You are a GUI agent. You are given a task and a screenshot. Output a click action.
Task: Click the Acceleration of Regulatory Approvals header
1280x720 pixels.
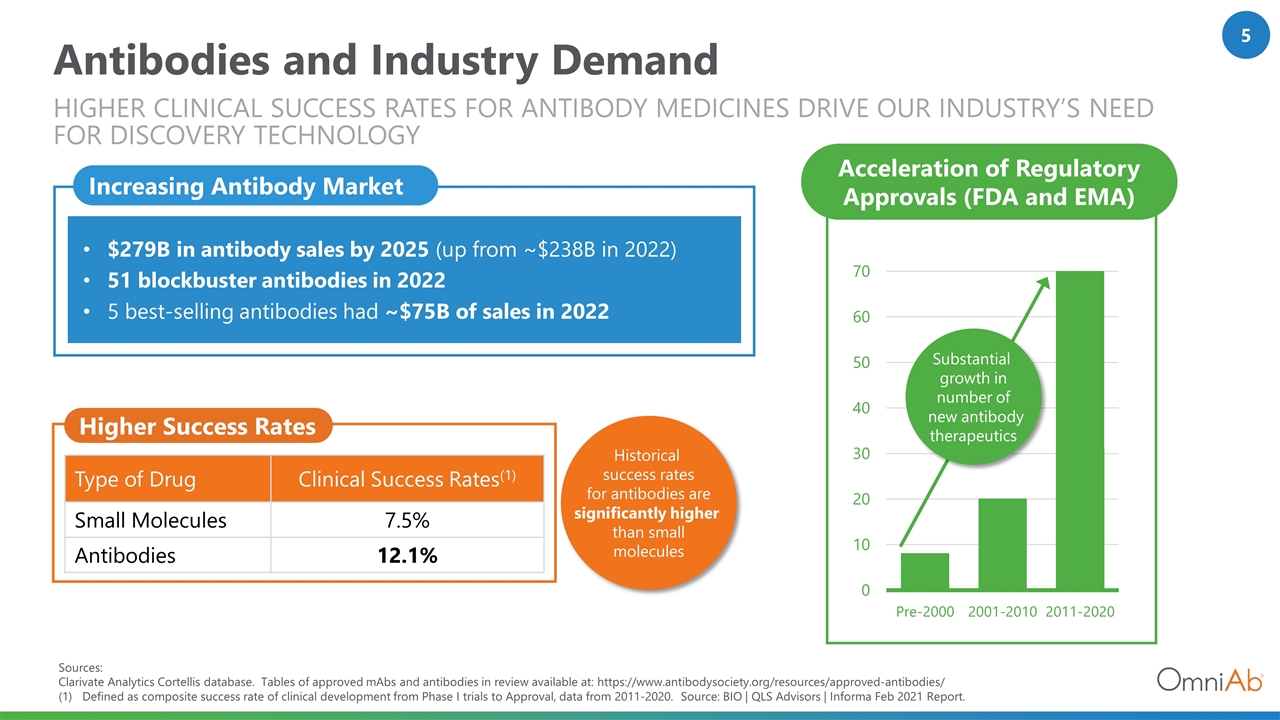tap(991, 183)
